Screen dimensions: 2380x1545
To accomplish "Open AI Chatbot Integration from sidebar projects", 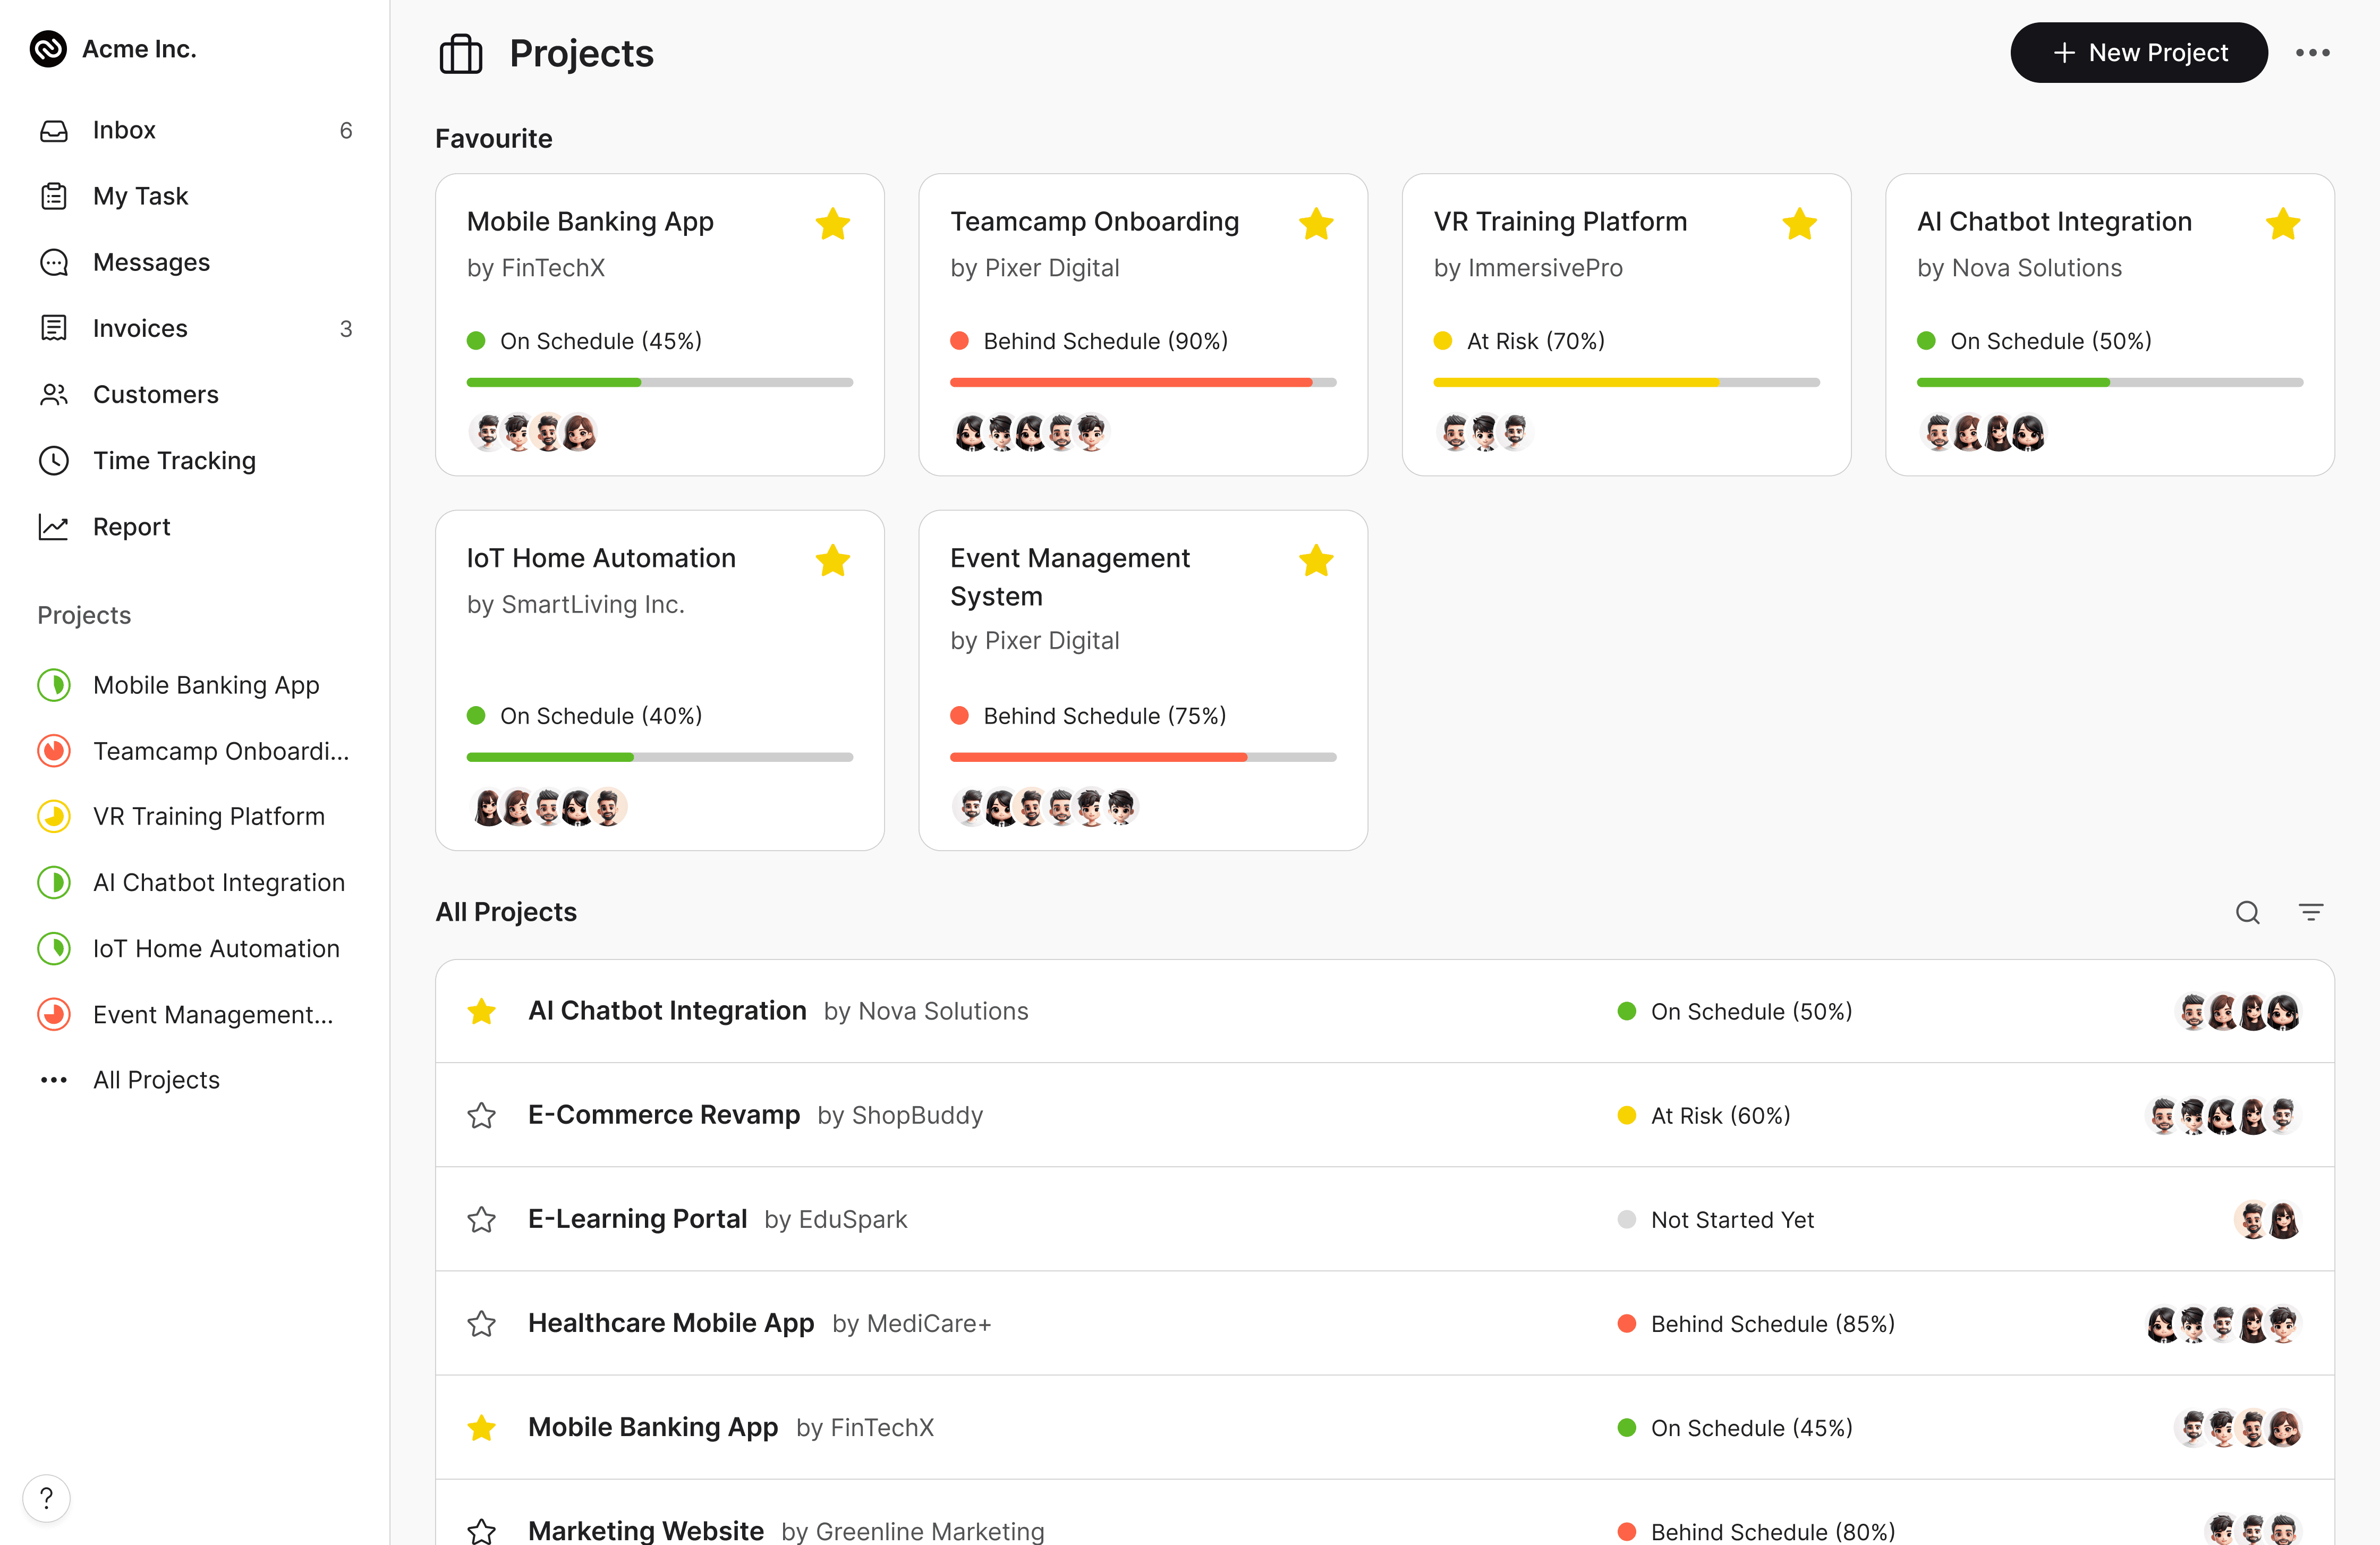I will pyautogui.click(x=218, y=882).
